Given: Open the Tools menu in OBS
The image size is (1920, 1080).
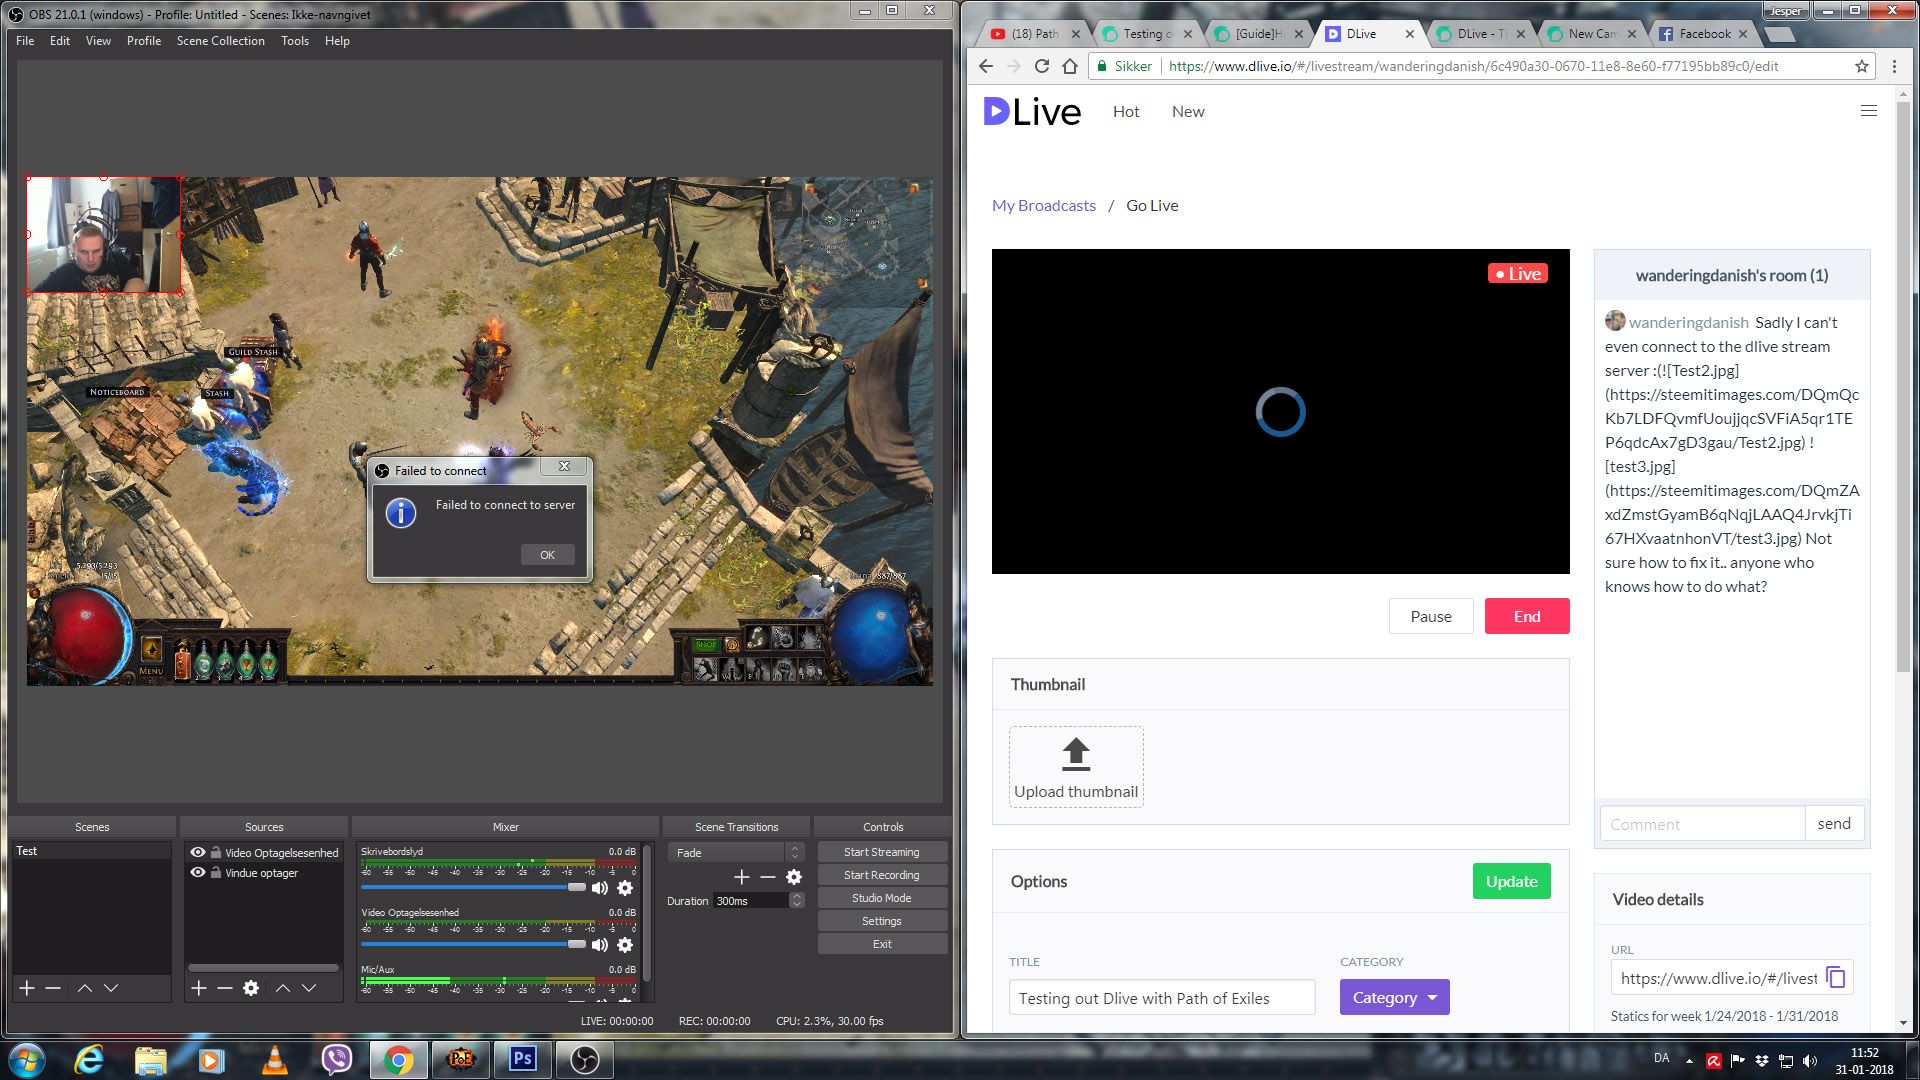Looking at the screenshot, I should point(295,41).
